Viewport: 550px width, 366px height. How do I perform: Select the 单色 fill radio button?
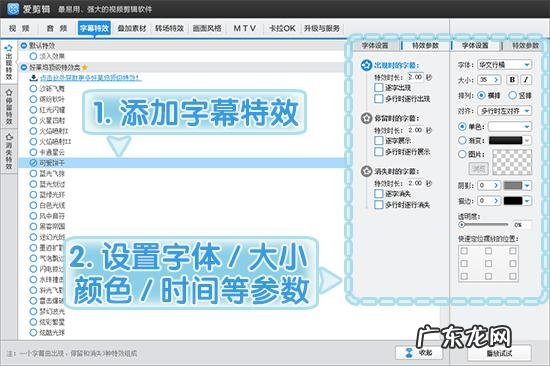[x=462, y=126]
